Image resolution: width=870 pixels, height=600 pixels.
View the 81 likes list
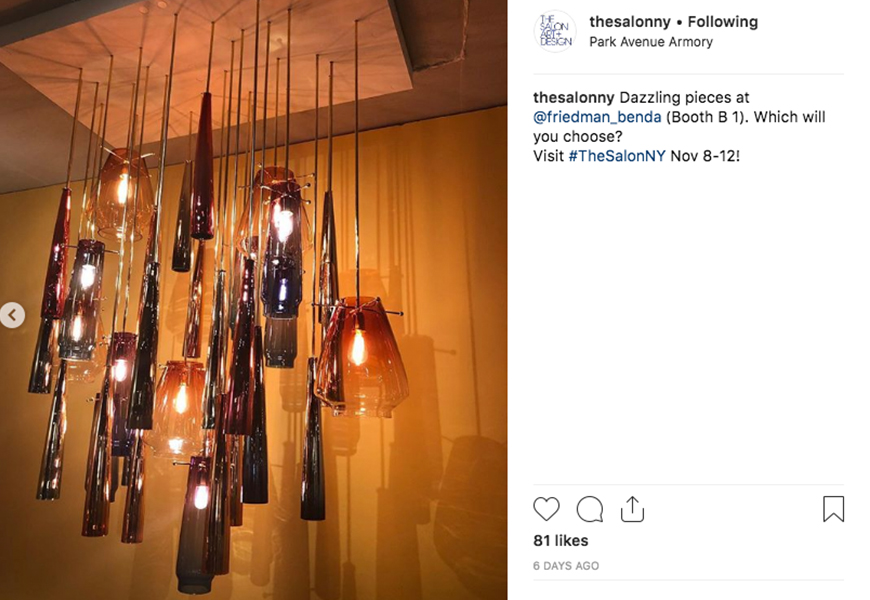560,540
